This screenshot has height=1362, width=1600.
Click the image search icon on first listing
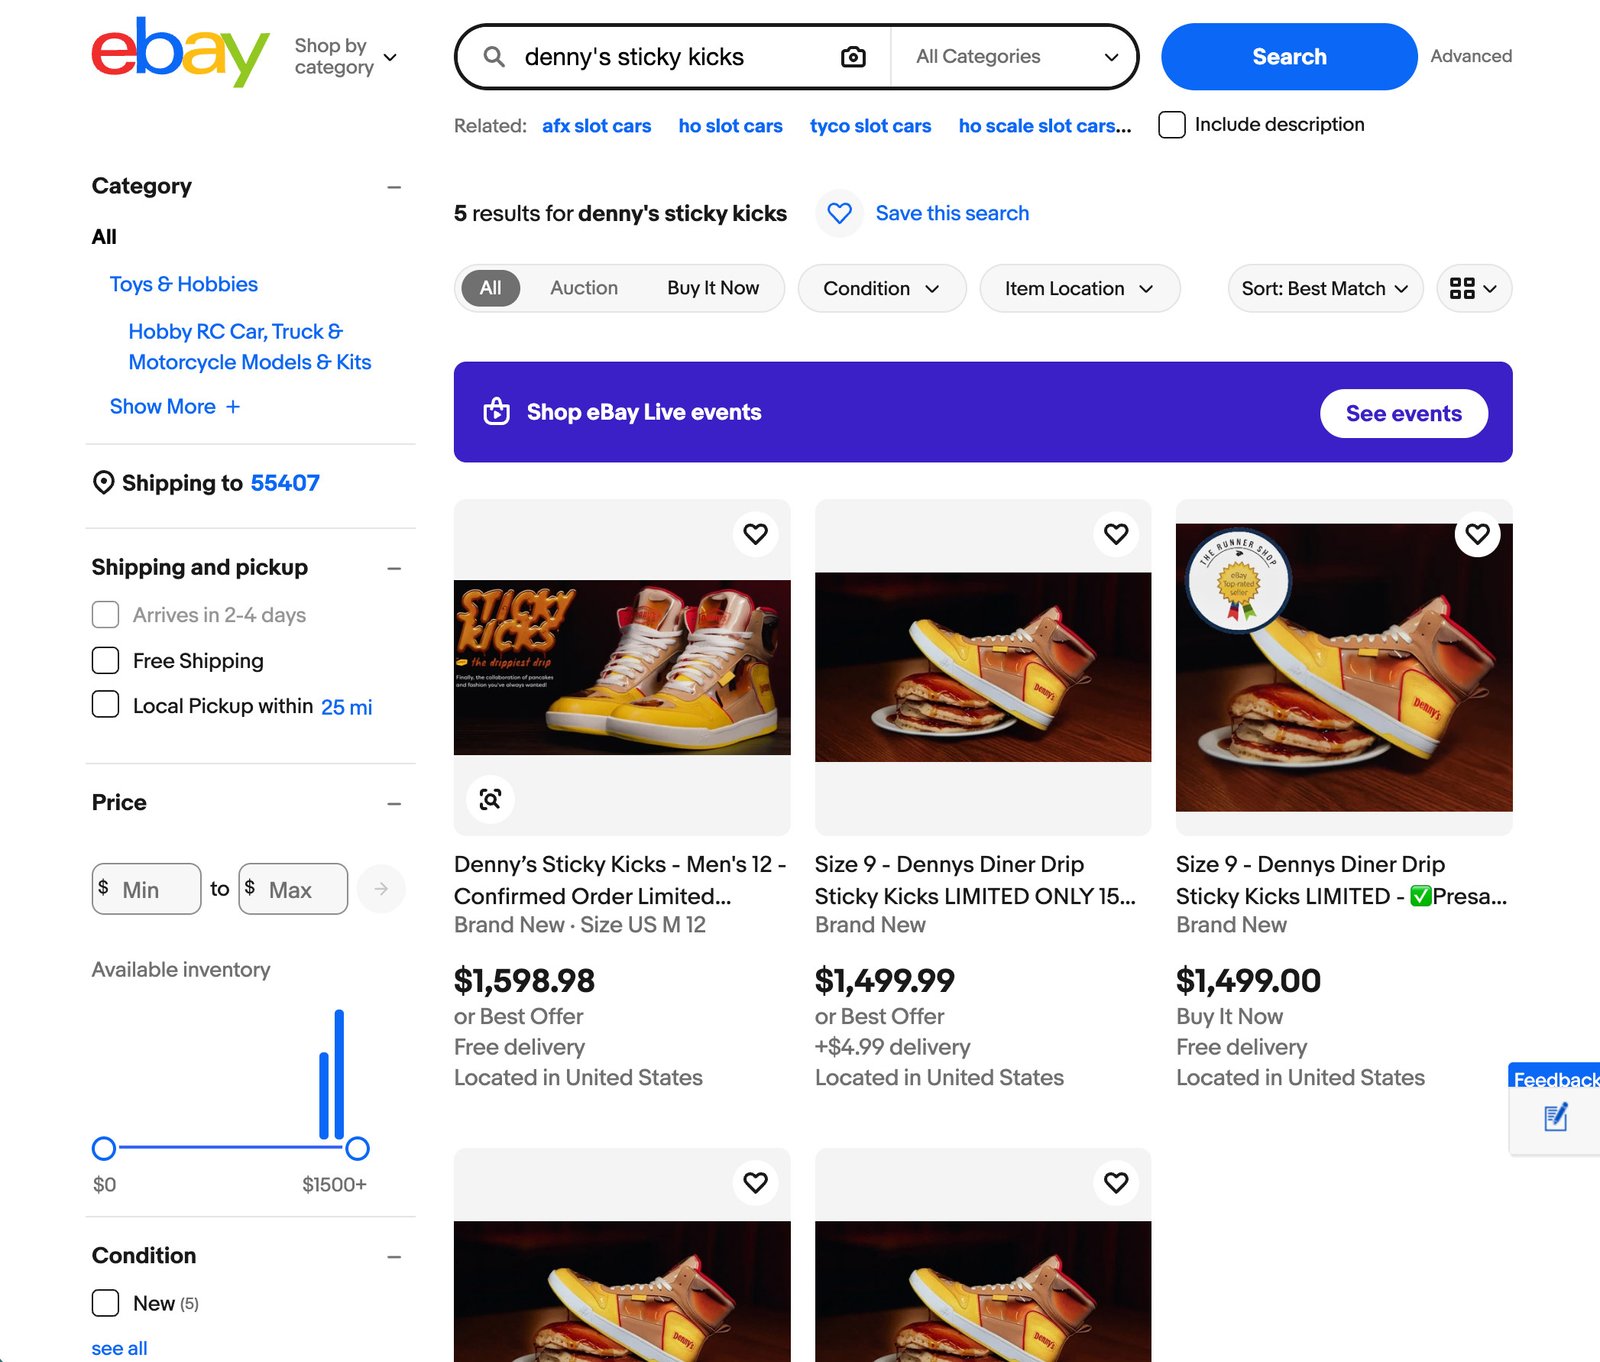[489, 799]
